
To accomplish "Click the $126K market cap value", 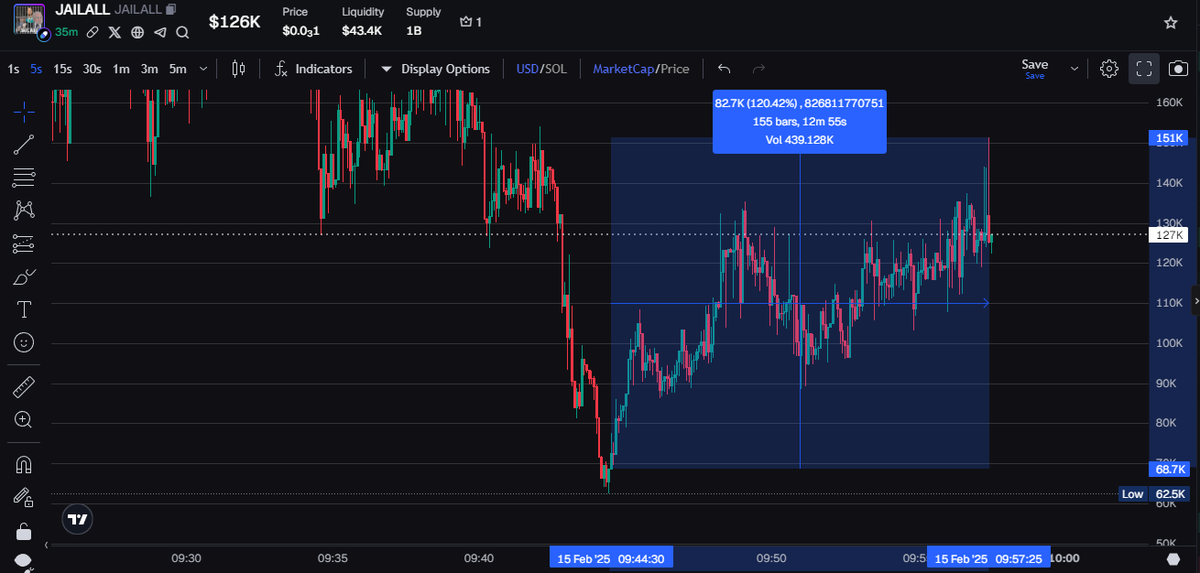I will pyautogui.click(x=234, y=21).
